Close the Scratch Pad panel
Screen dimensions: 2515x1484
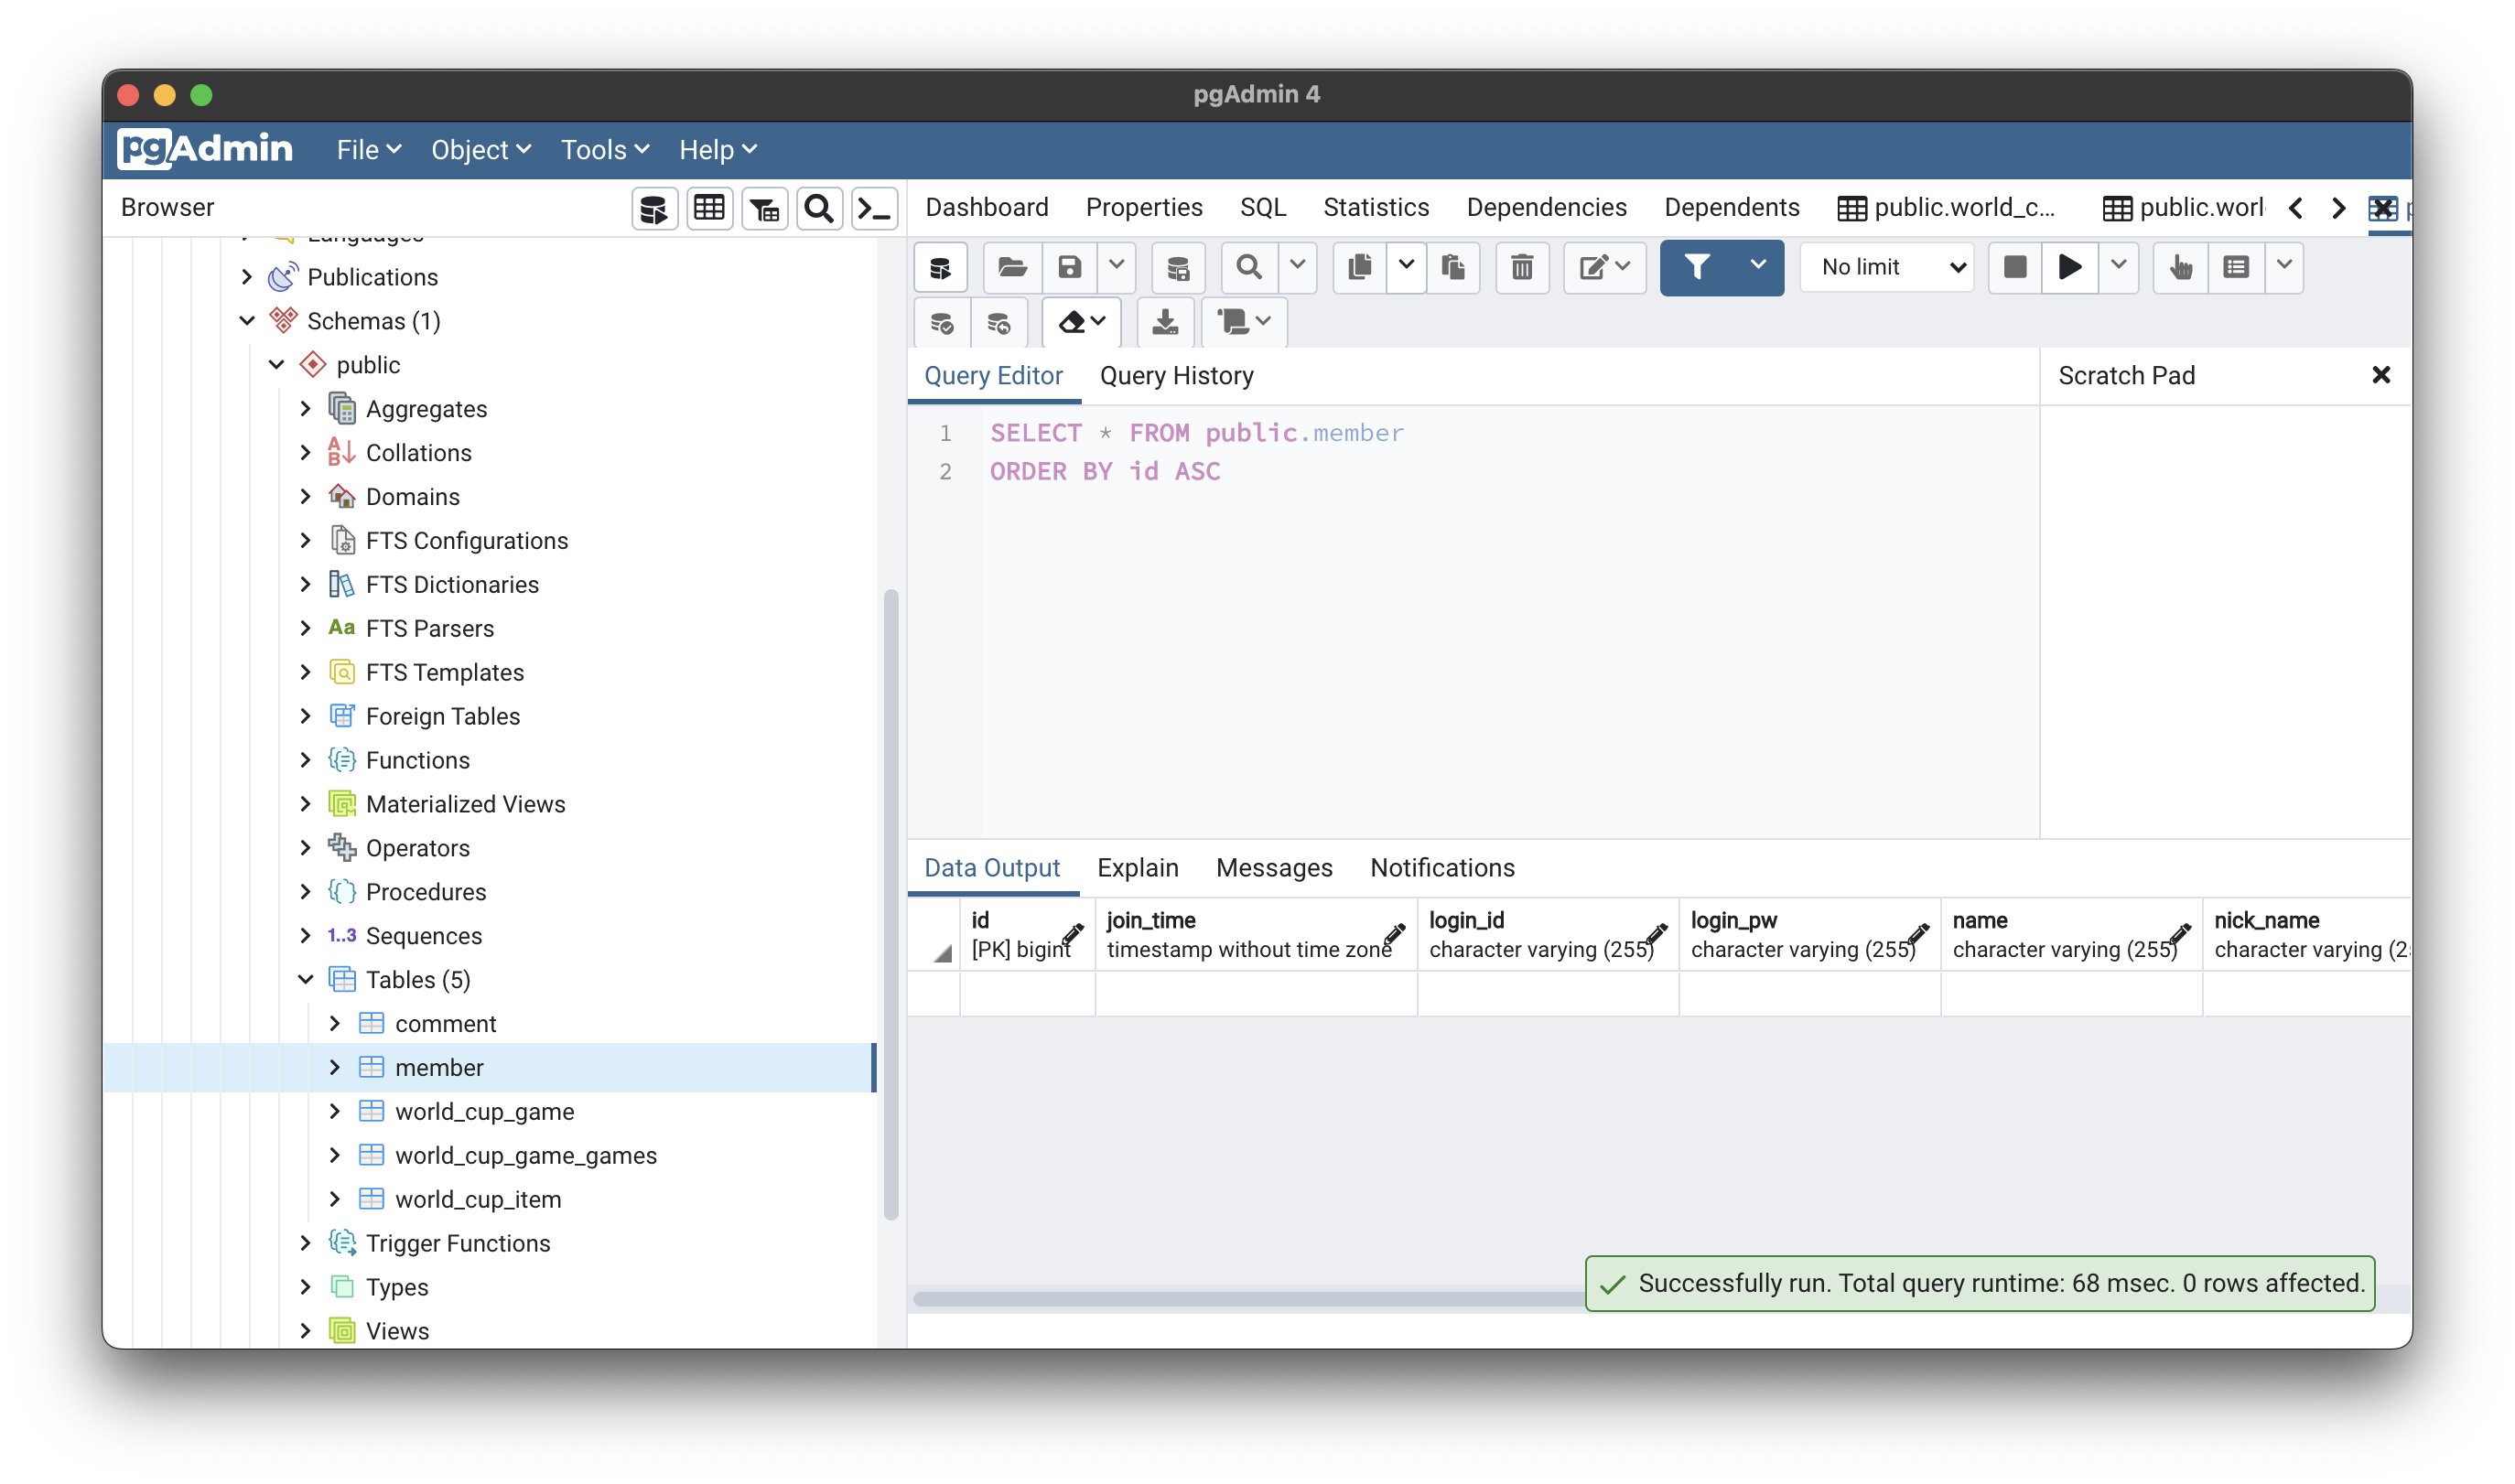pyautogui.click(x=2380, y=375)
